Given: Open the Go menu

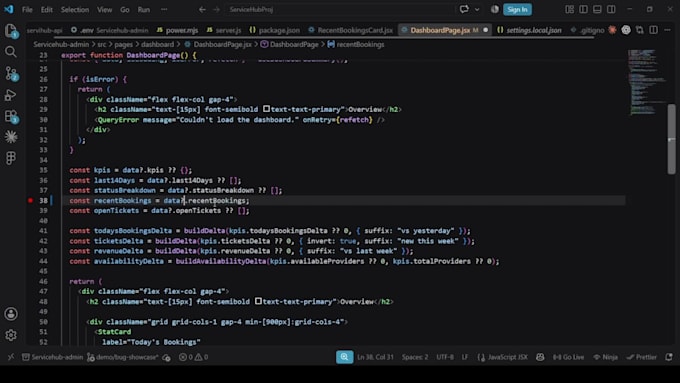Looking at the screenshot, I should (x=124, y=9).
